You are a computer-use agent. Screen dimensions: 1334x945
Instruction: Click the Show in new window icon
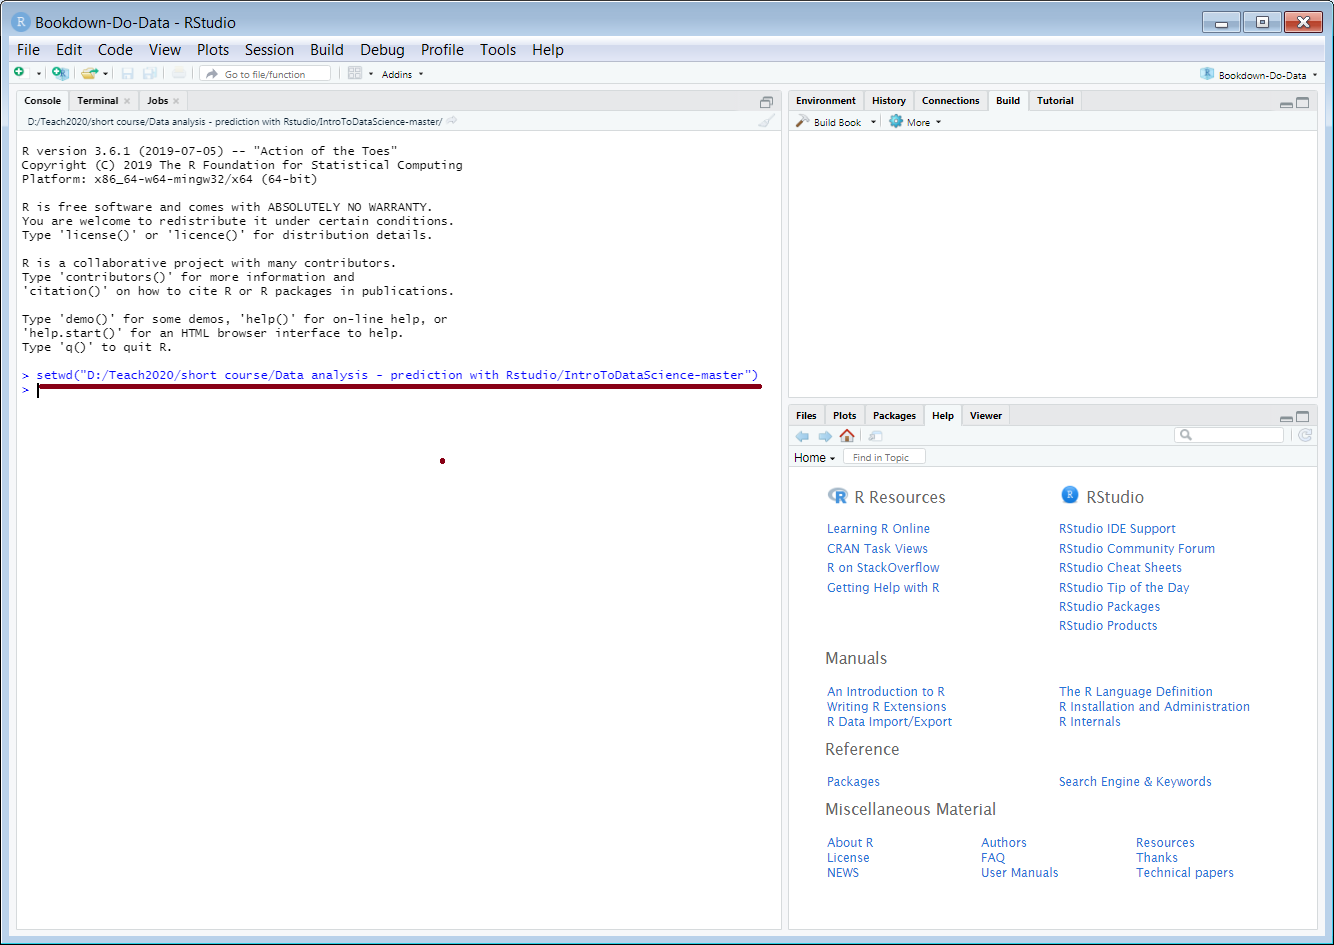pos(875,436)
